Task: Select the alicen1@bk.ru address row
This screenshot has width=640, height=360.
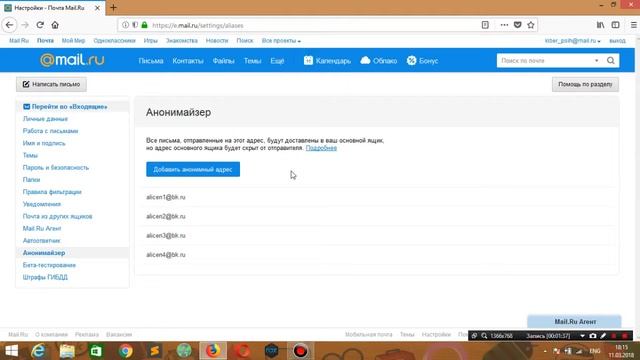Action: (x=377, y=197)
